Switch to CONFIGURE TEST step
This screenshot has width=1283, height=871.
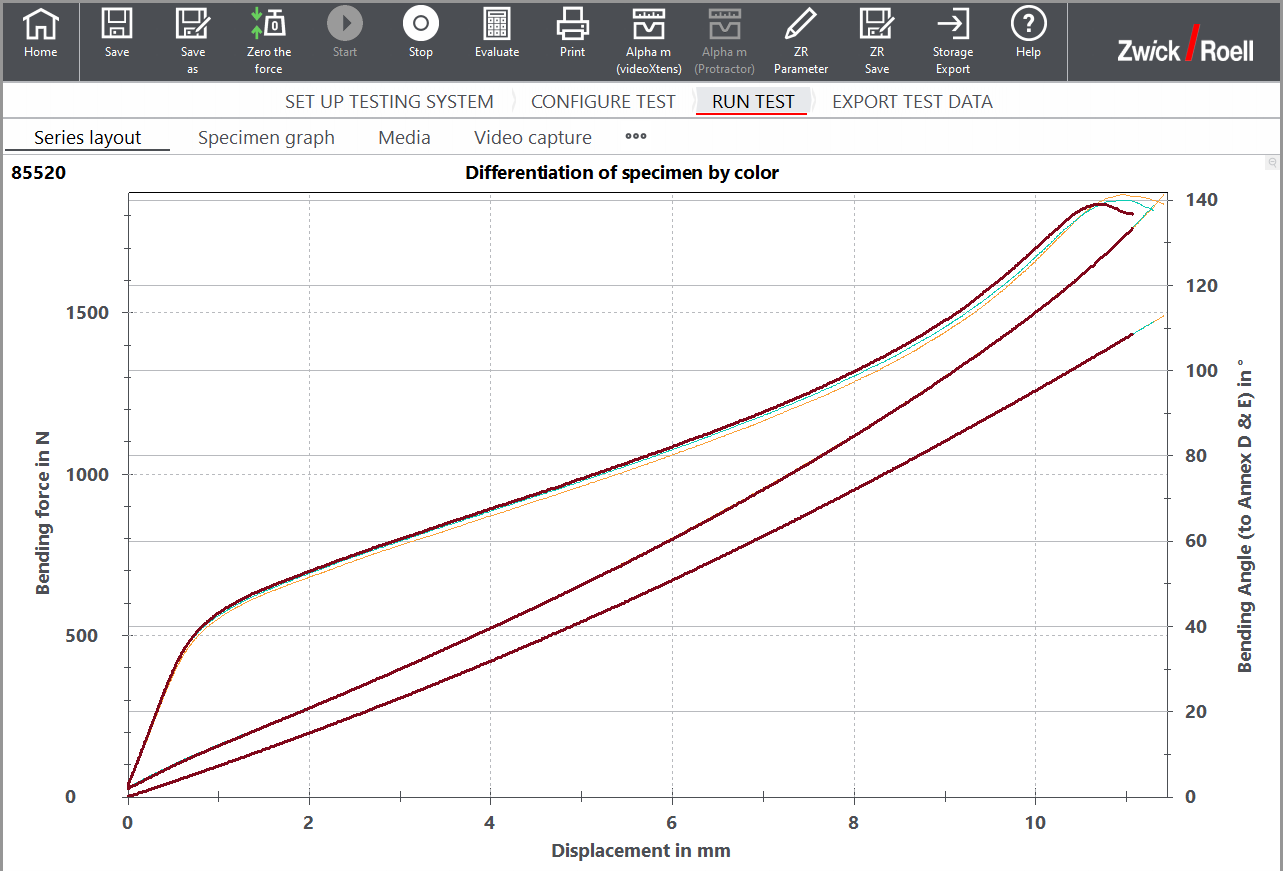pyautogui.click(x=603, y=102)
